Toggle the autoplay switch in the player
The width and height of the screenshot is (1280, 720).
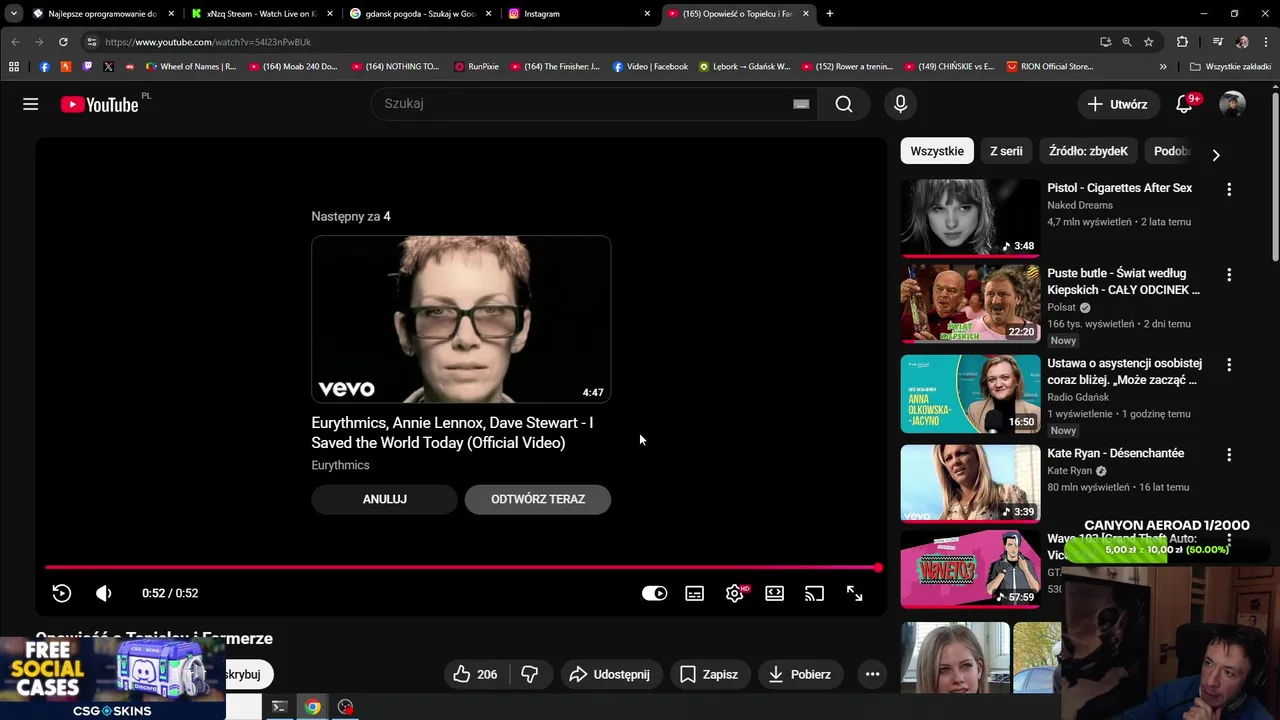(x=654, y=593)
